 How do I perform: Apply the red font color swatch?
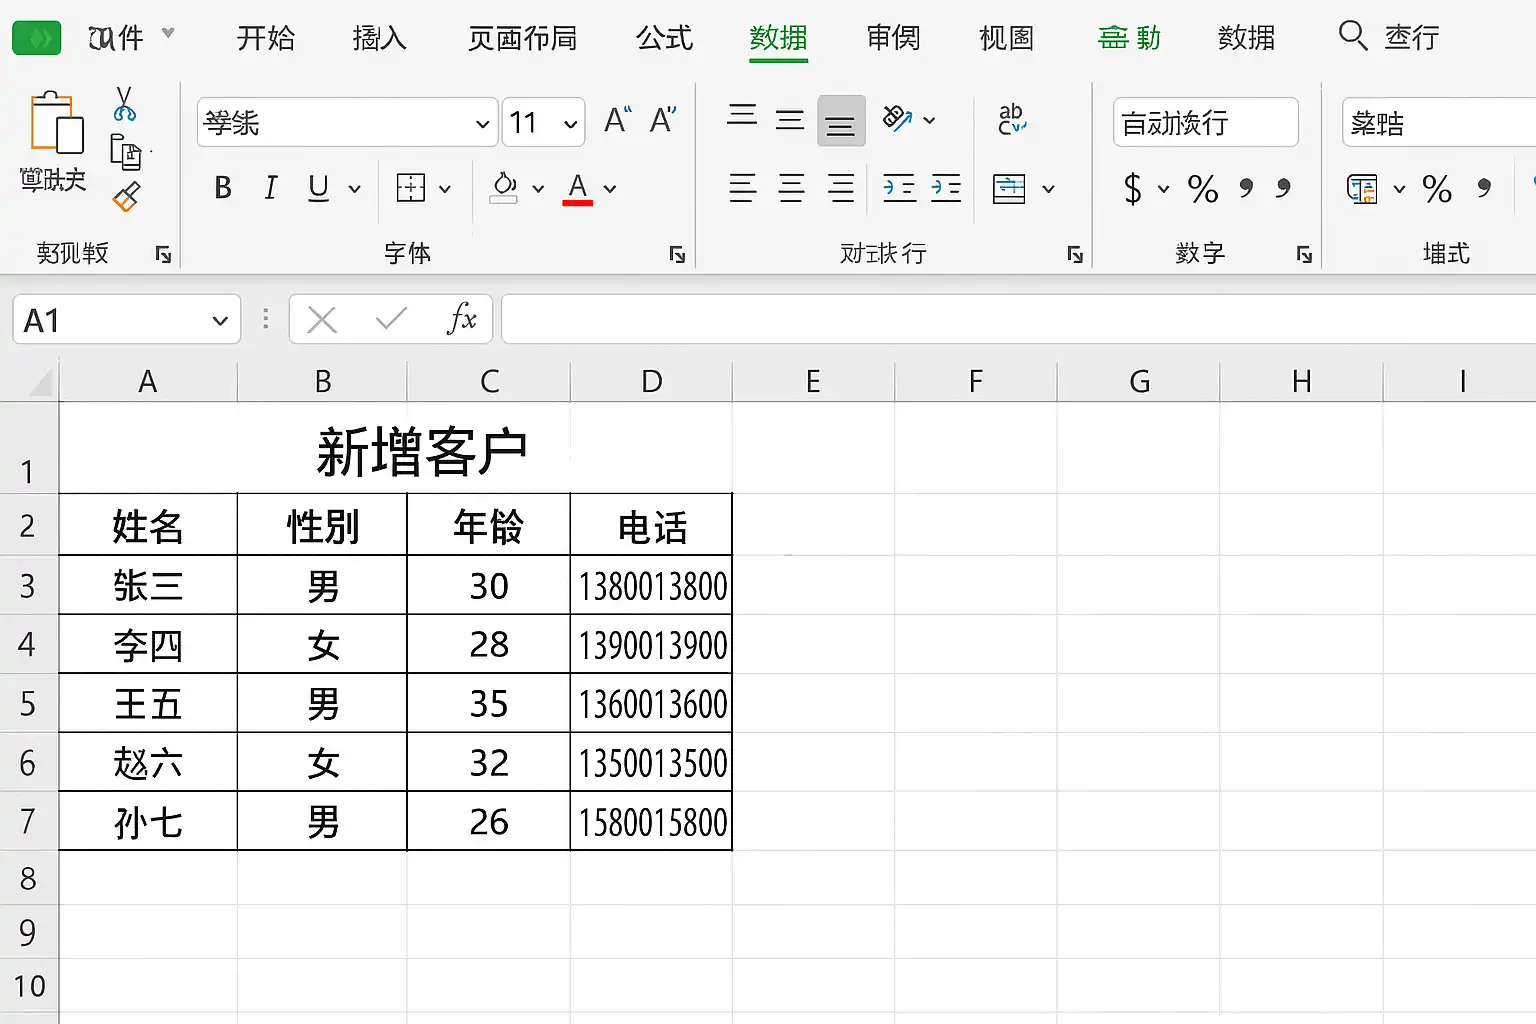tap(578, 188)
